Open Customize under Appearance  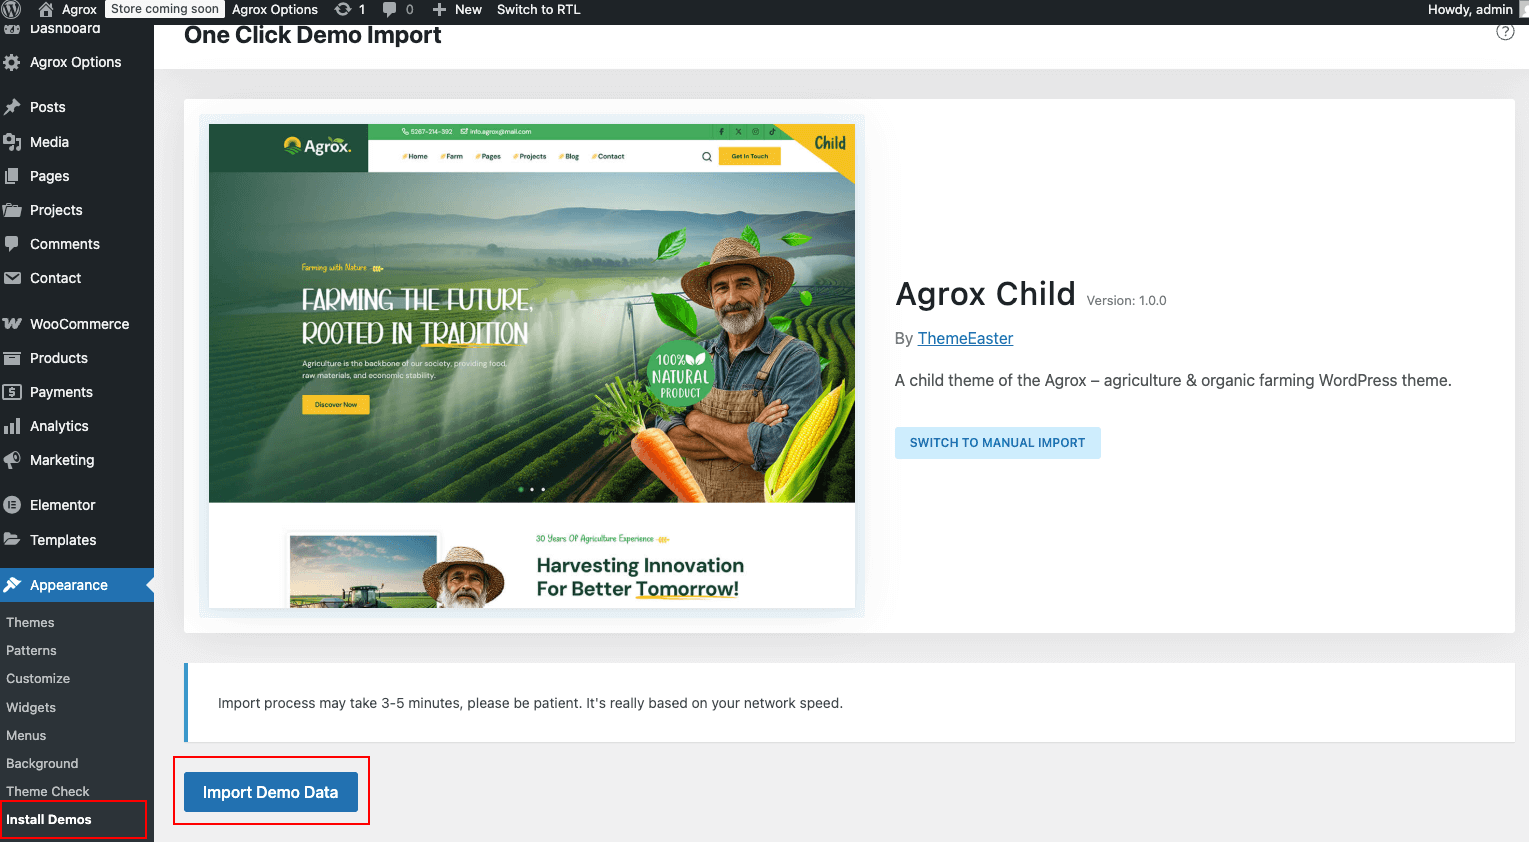38,678
